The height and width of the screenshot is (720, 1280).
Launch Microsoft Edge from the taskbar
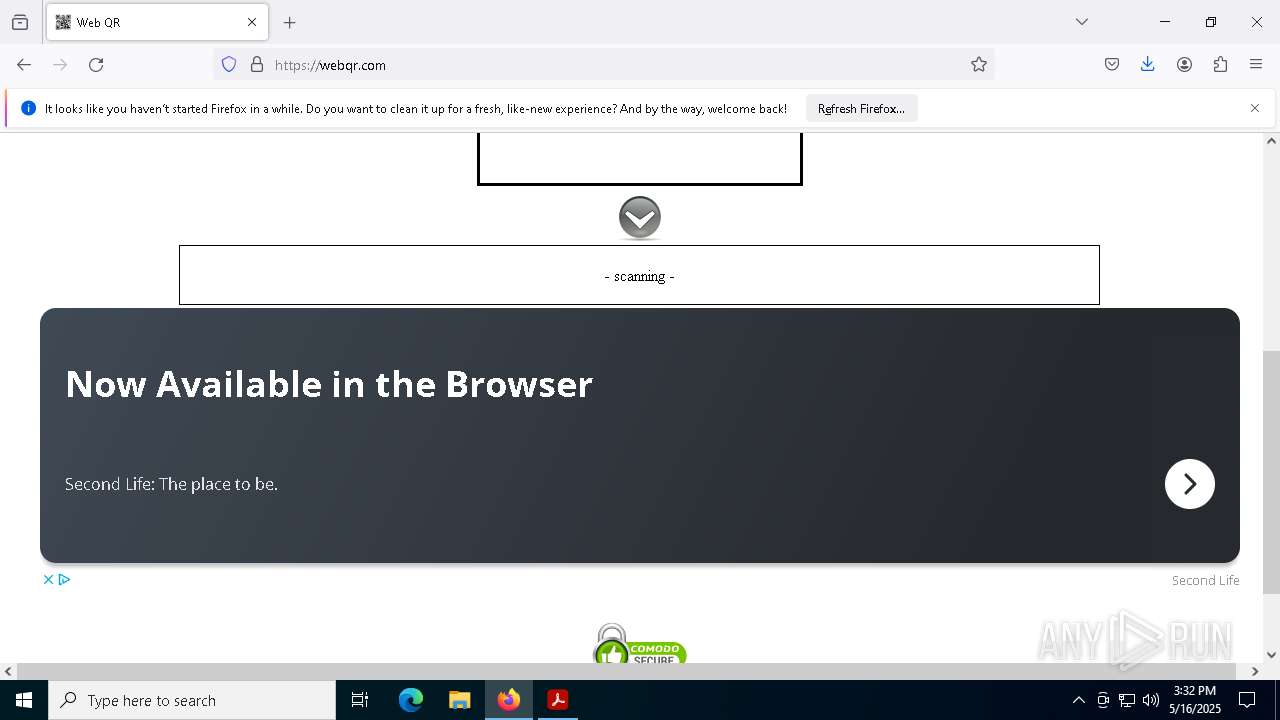(411, 700)
